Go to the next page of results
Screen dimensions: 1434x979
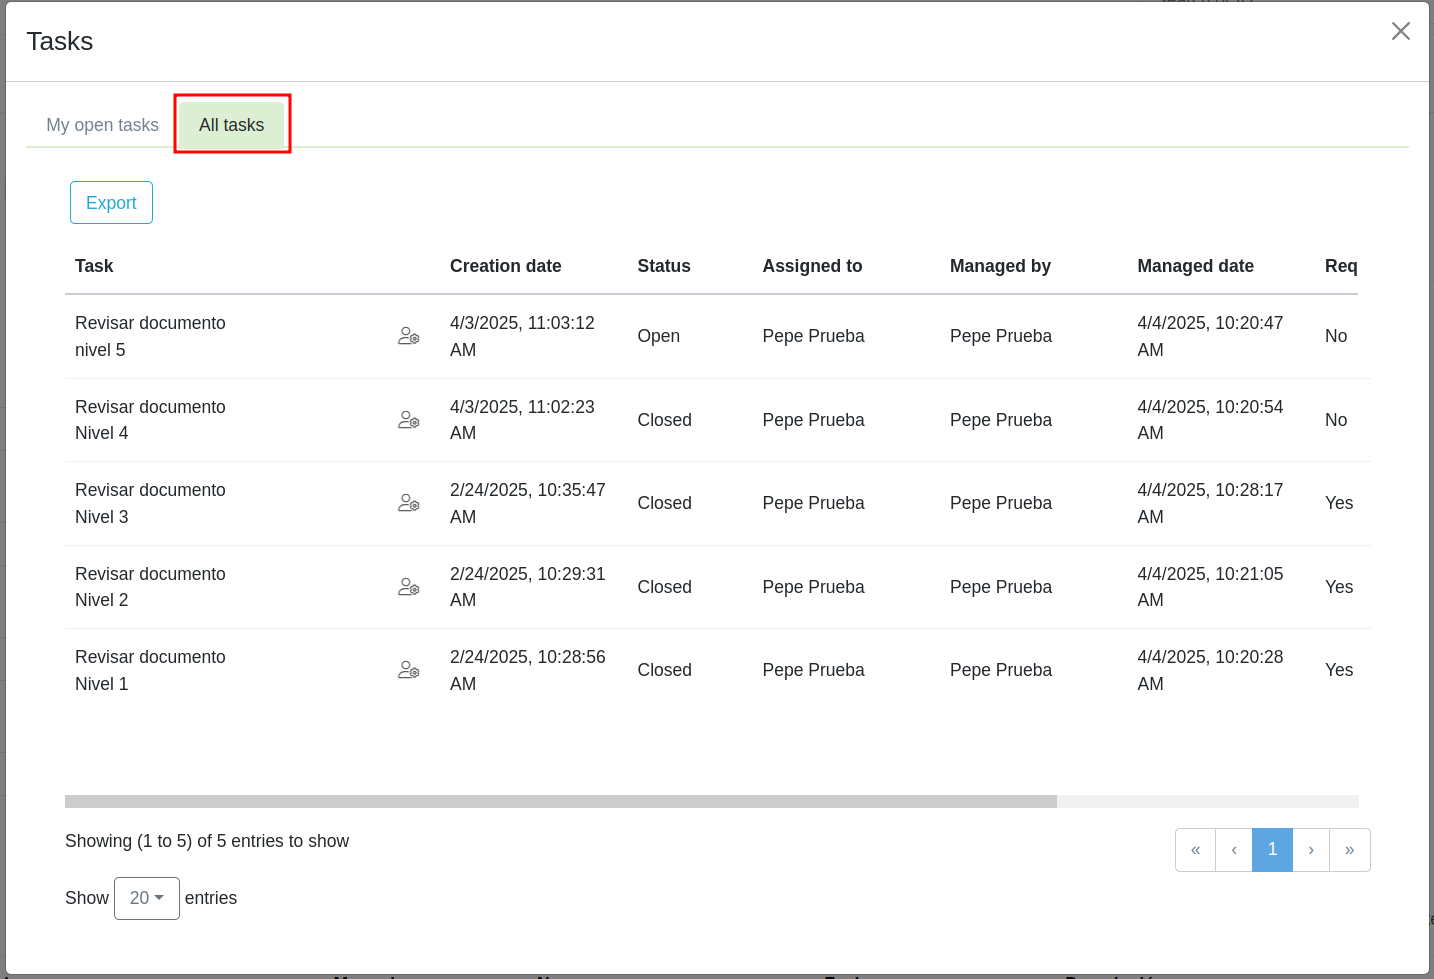tap(1311, 850)
